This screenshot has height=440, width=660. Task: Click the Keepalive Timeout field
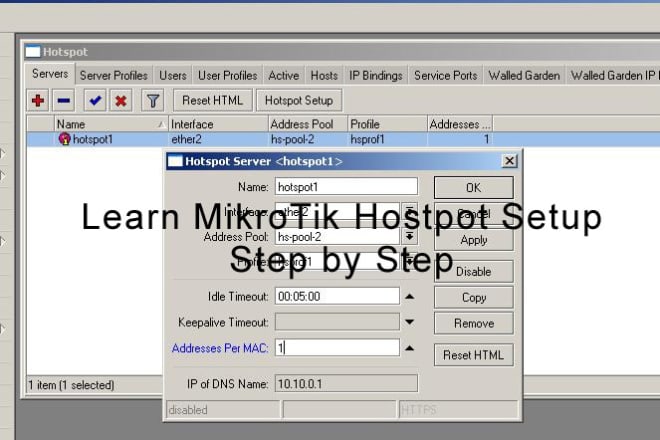(338, 322)
